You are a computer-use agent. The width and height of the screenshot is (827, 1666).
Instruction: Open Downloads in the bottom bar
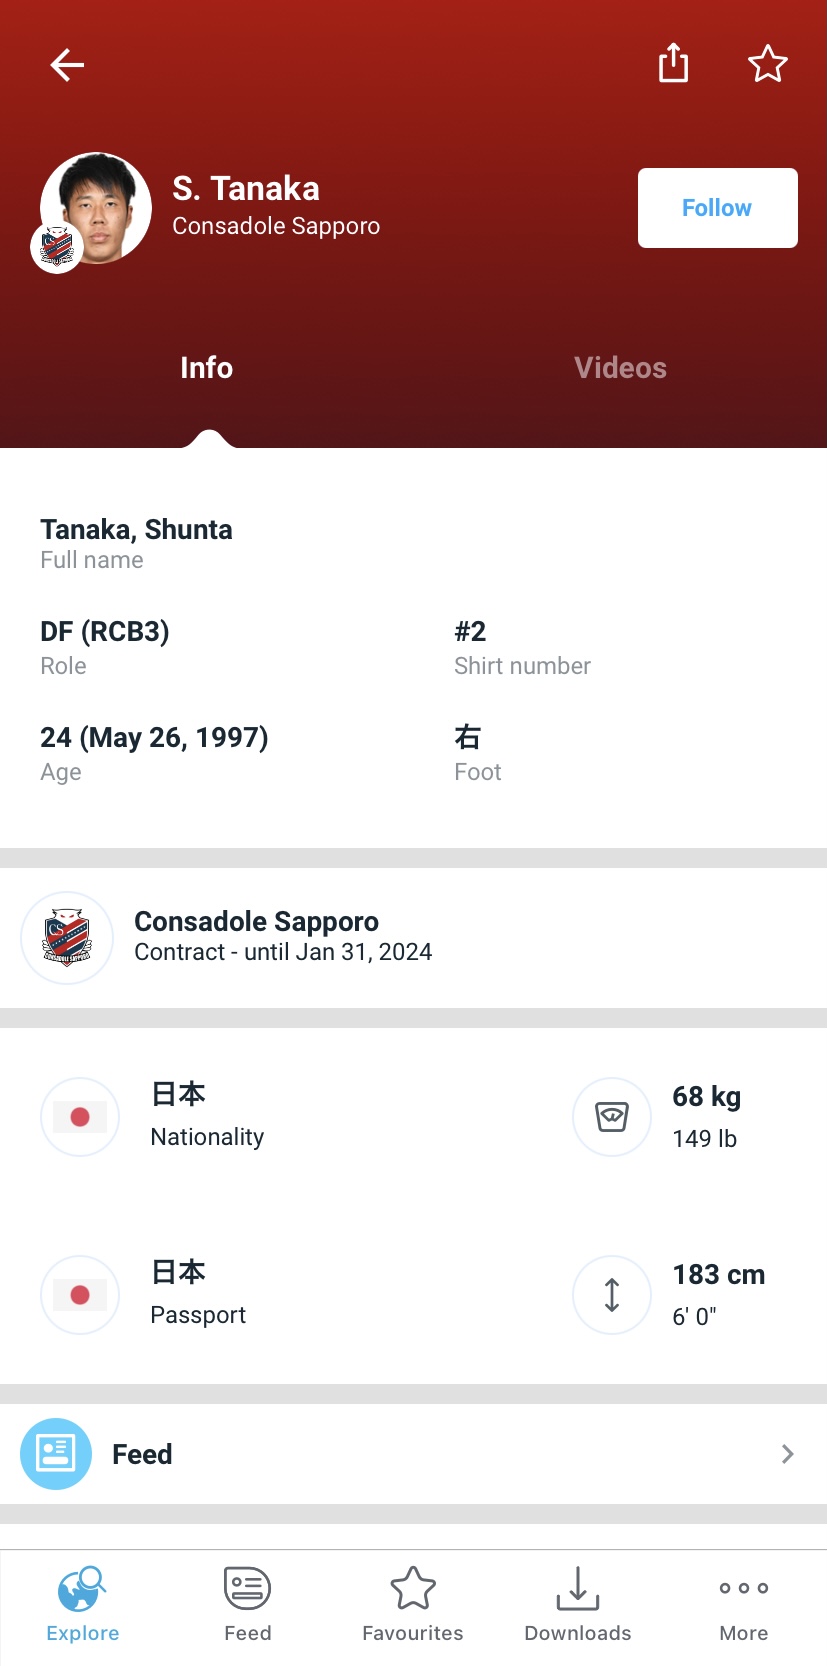tap(578, 1605)
